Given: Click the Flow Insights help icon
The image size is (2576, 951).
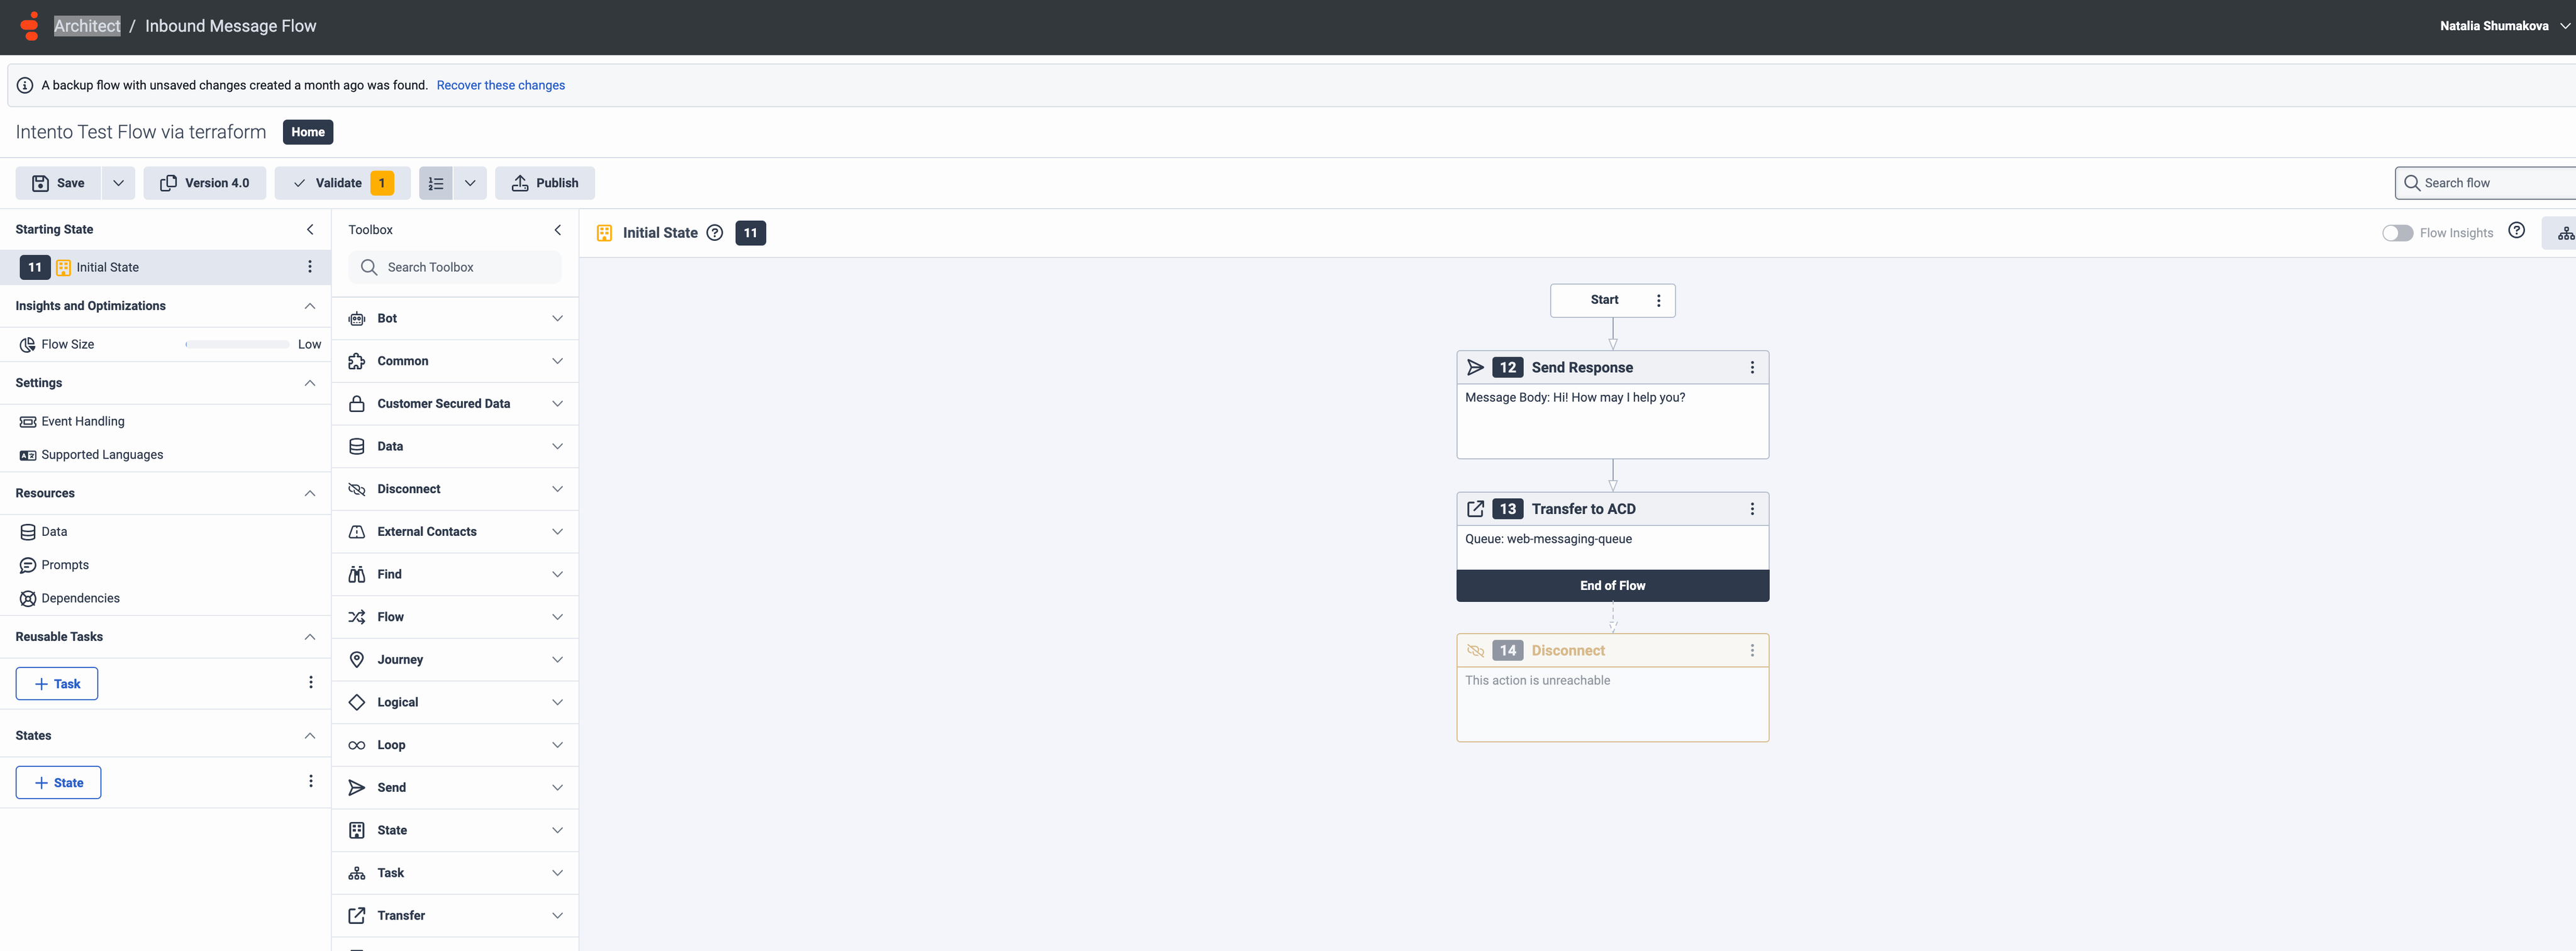Looking at the screenshot, I should click(2516, 231).
